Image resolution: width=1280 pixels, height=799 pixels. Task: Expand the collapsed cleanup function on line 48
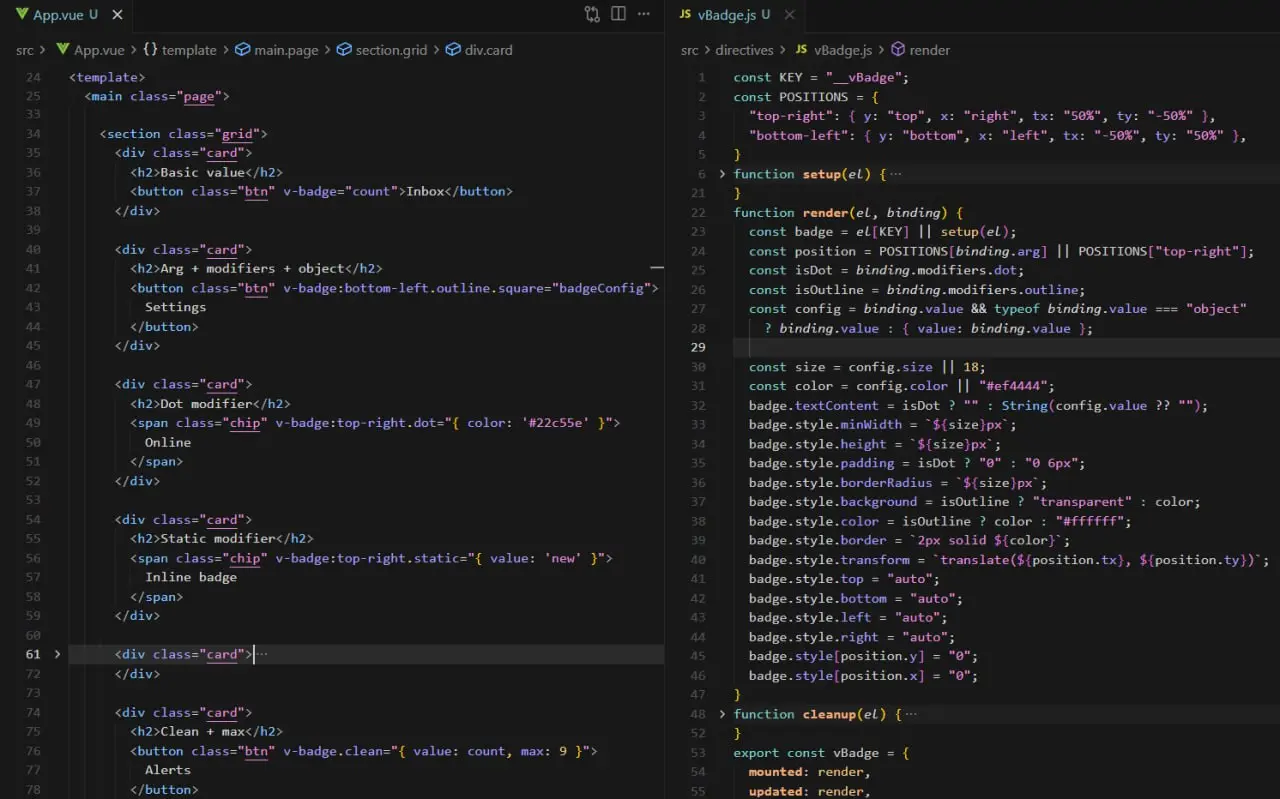[x=722, y=713]
